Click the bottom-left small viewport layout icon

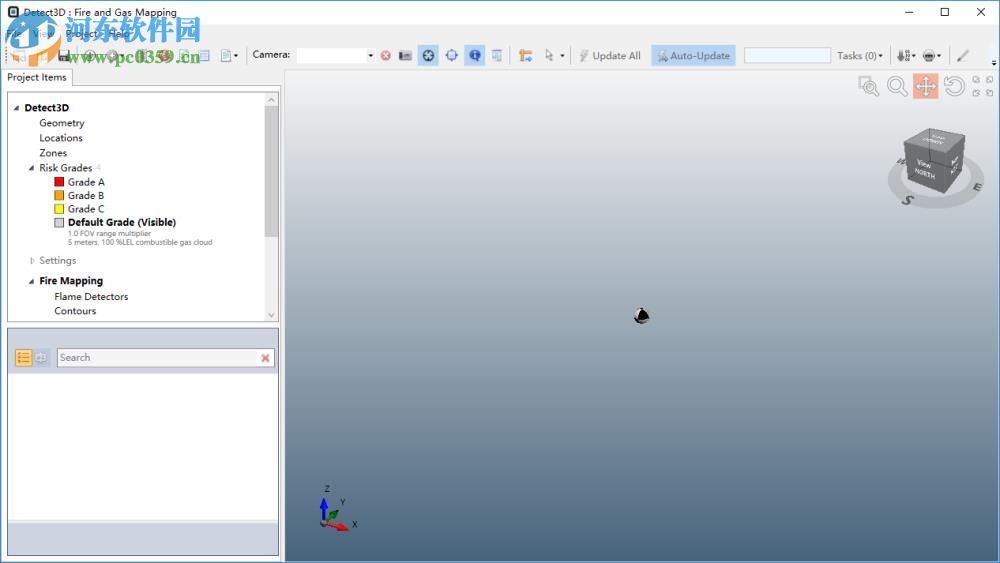[976, 93]
